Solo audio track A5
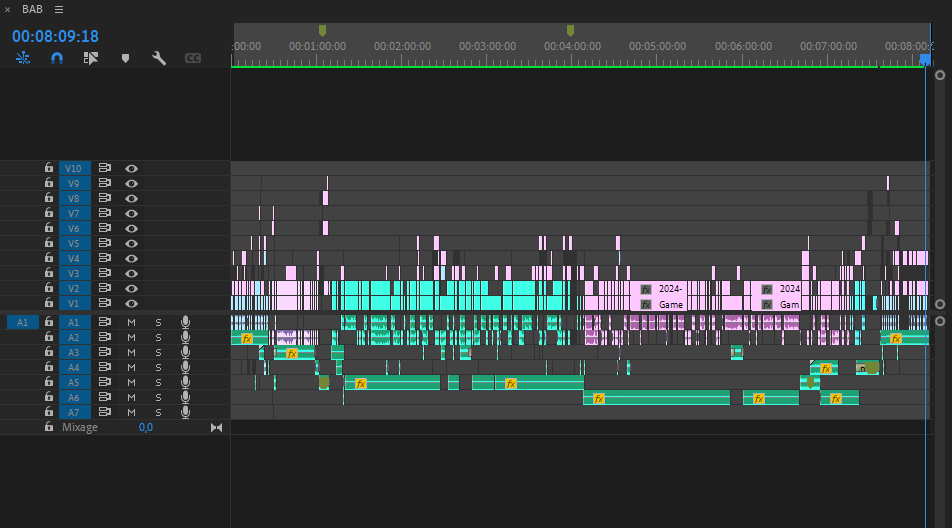Screen dimensions: 952x528 (158, 382)
